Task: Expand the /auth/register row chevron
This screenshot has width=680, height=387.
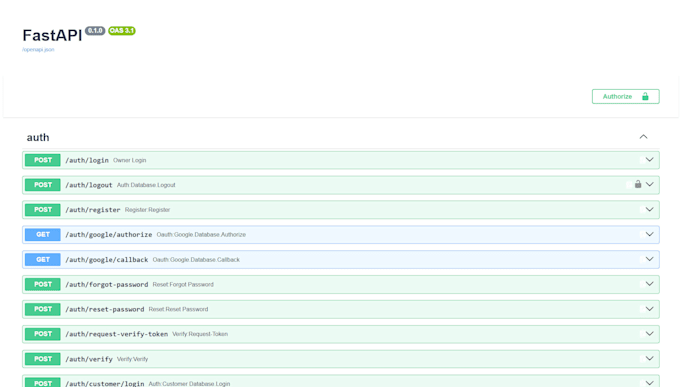Action: [x=649, y=210]
